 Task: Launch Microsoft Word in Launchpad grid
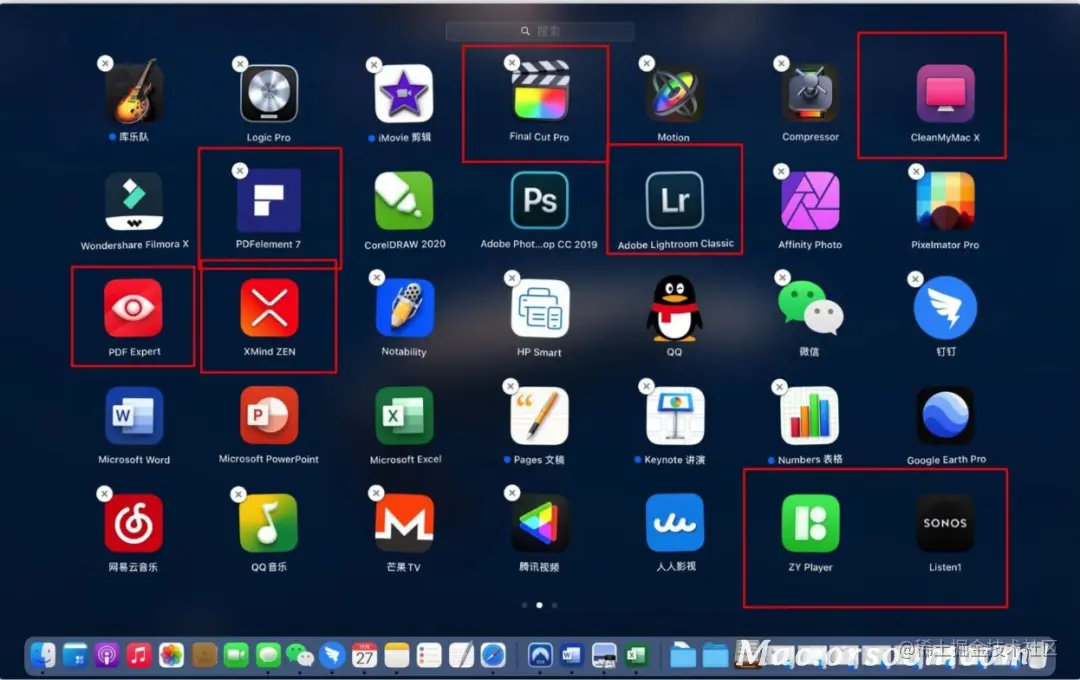(x=134, y=415)
